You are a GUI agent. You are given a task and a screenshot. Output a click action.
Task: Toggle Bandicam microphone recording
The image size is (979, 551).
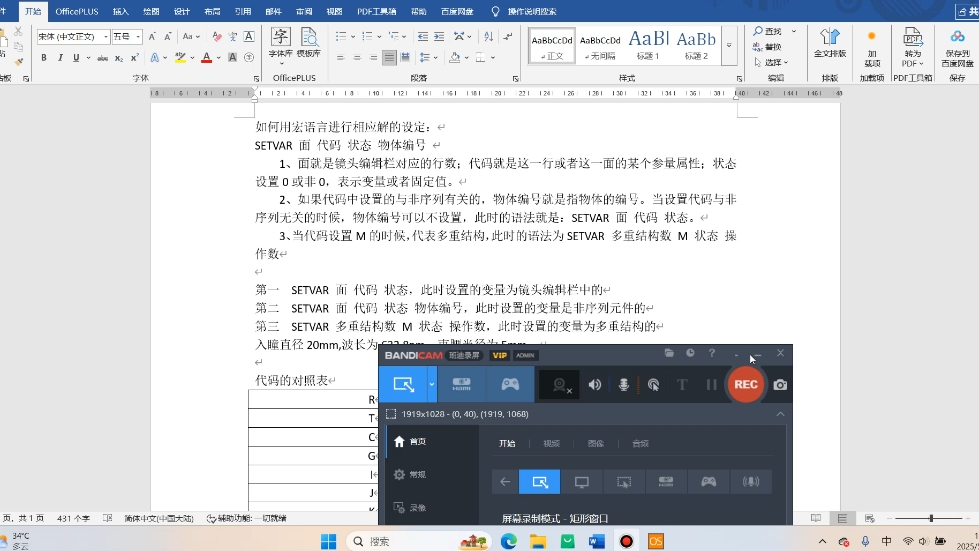point(623,384)
